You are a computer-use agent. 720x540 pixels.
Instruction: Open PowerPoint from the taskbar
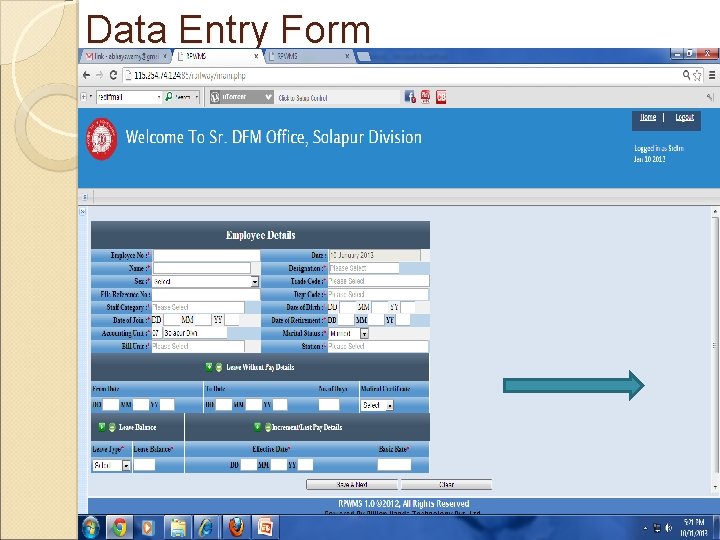click(265, 527)
